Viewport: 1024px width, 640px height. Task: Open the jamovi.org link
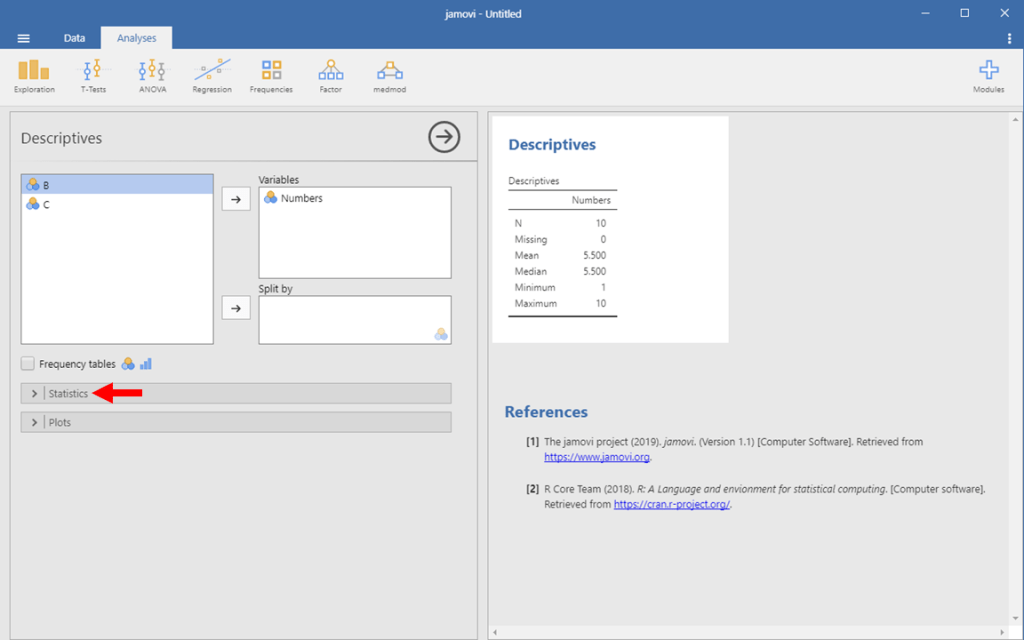click(596, 456)
